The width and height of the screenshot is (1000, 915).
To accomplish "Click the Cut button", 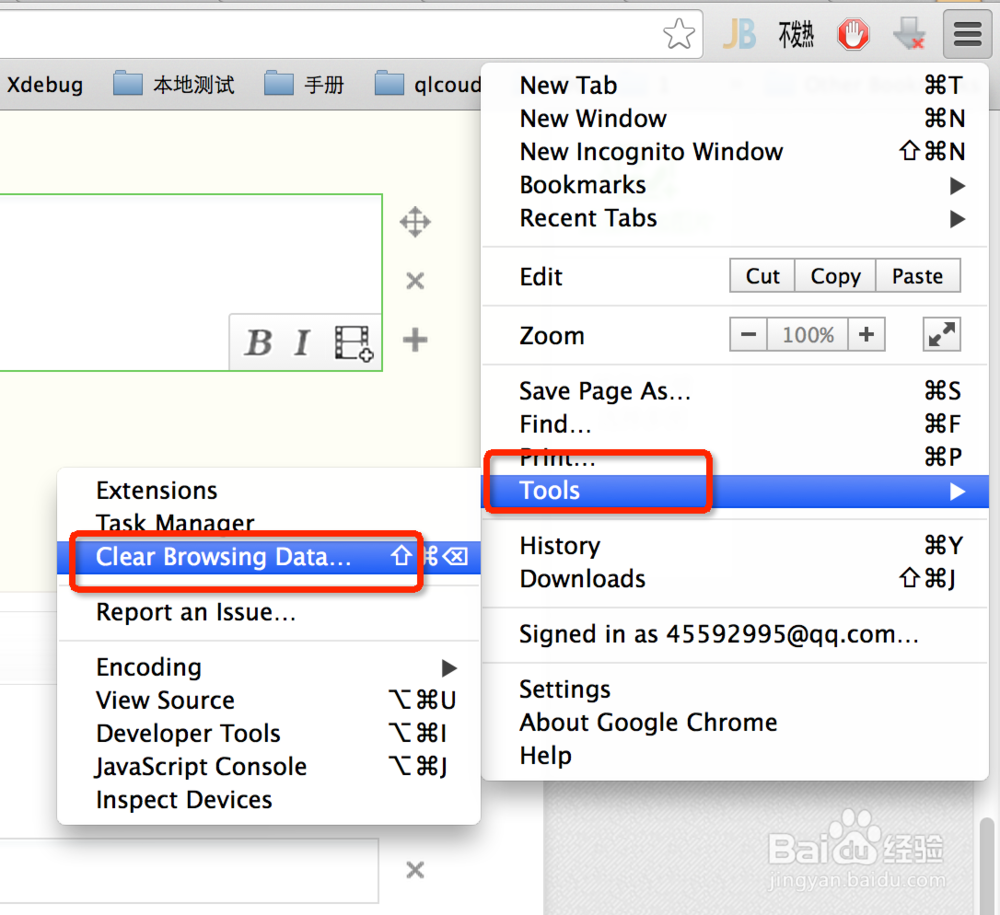I will tap(763, 275).
